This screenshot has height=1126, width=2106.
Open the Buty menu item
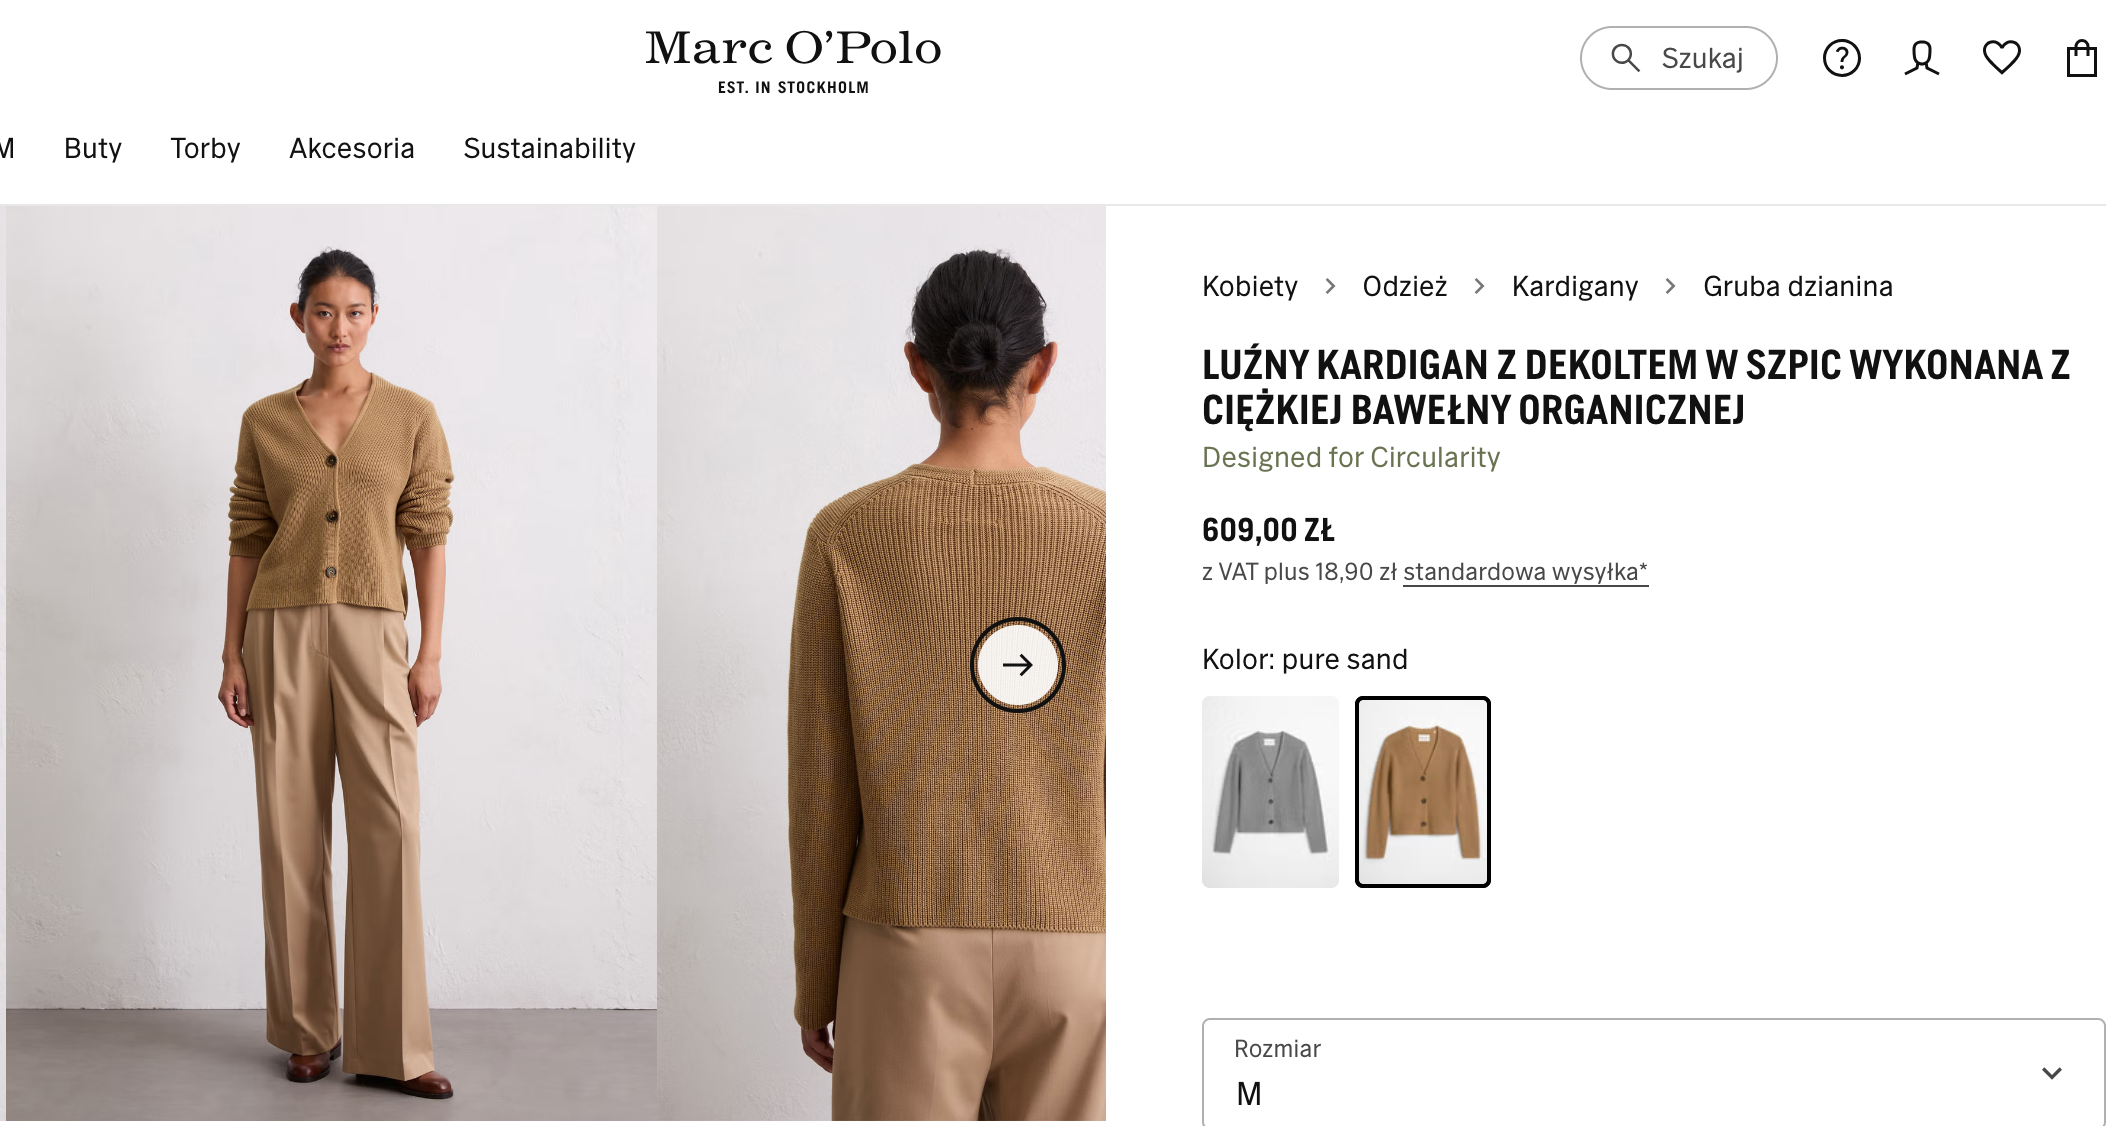[x=93, y=148]
